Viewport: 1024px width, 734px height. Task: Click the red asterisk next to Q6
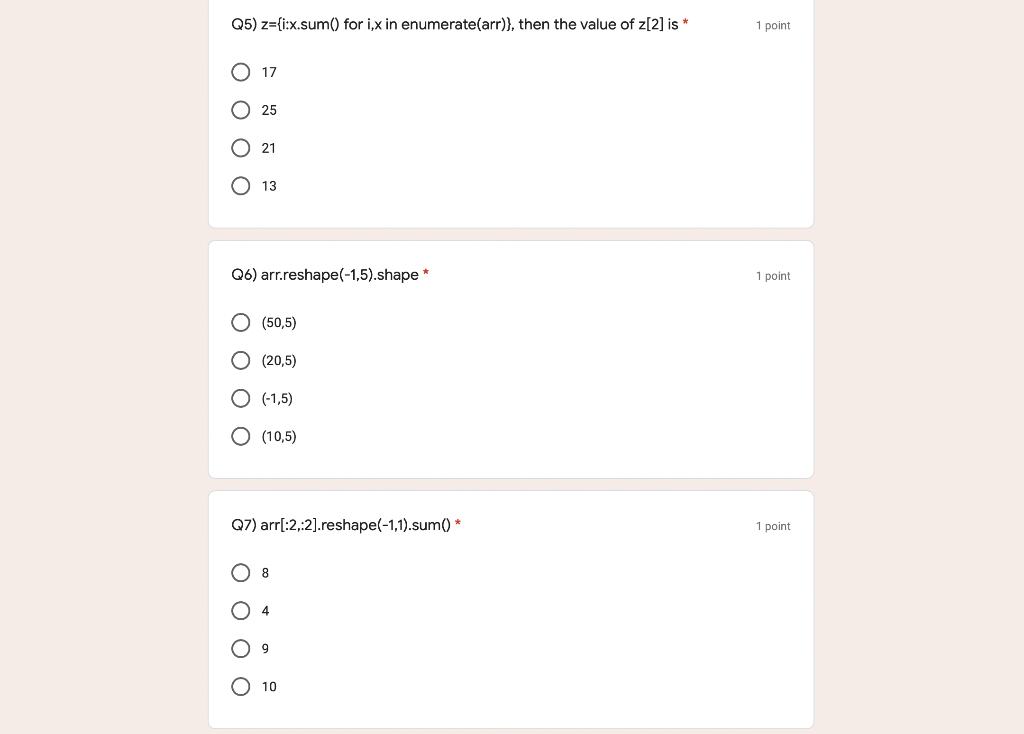coord(425,274)
